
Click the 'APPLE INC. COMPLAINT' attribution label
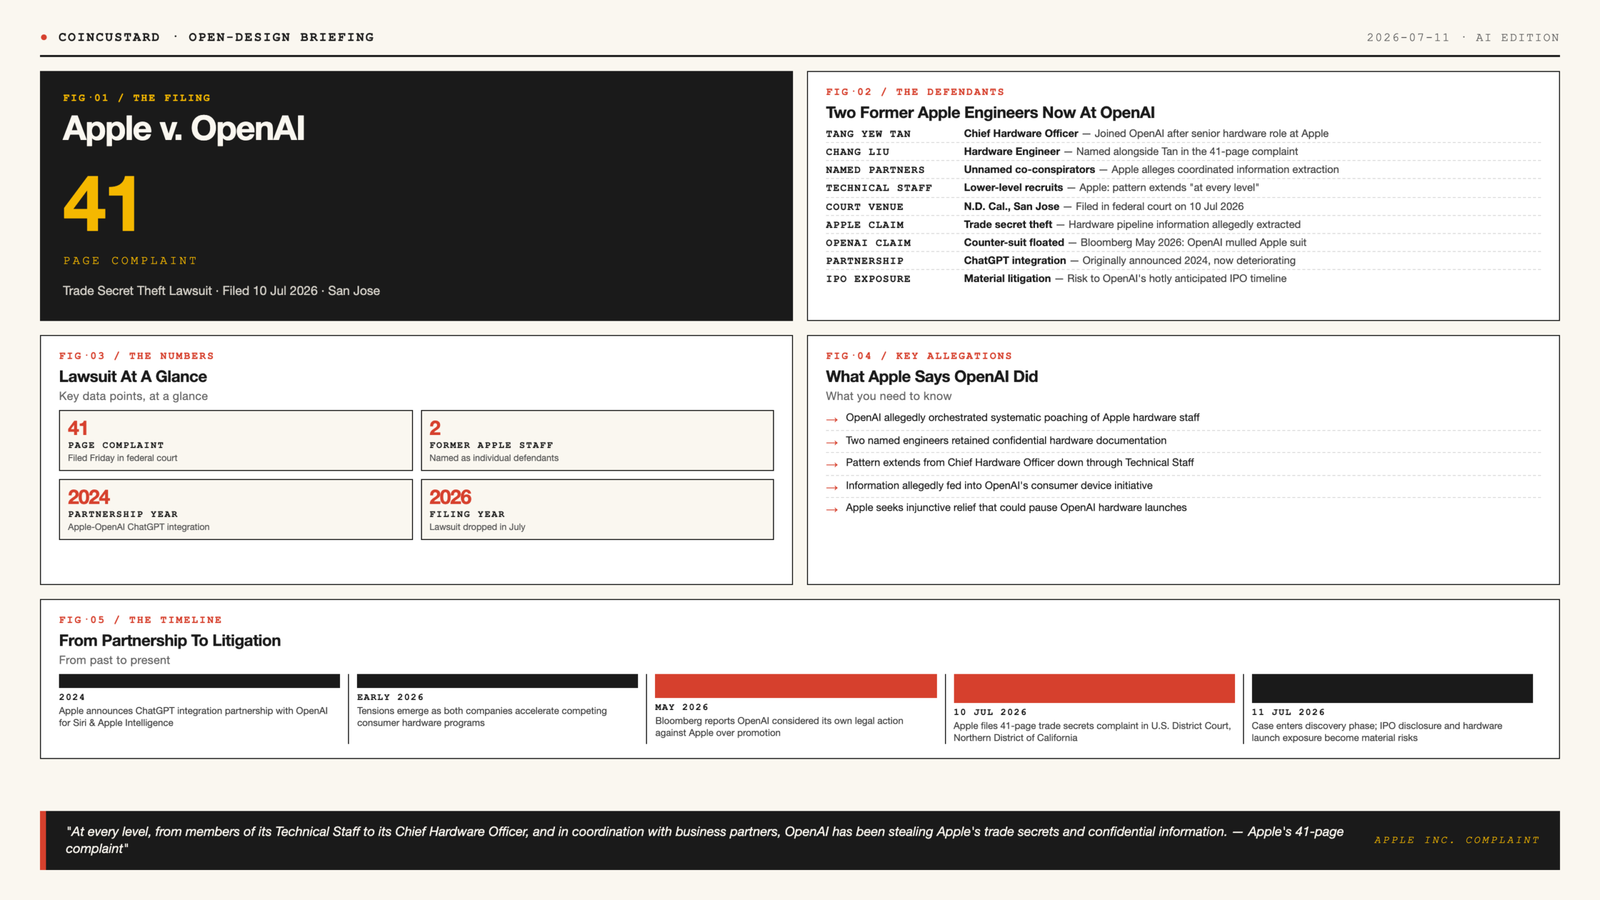coord(1457,840)
